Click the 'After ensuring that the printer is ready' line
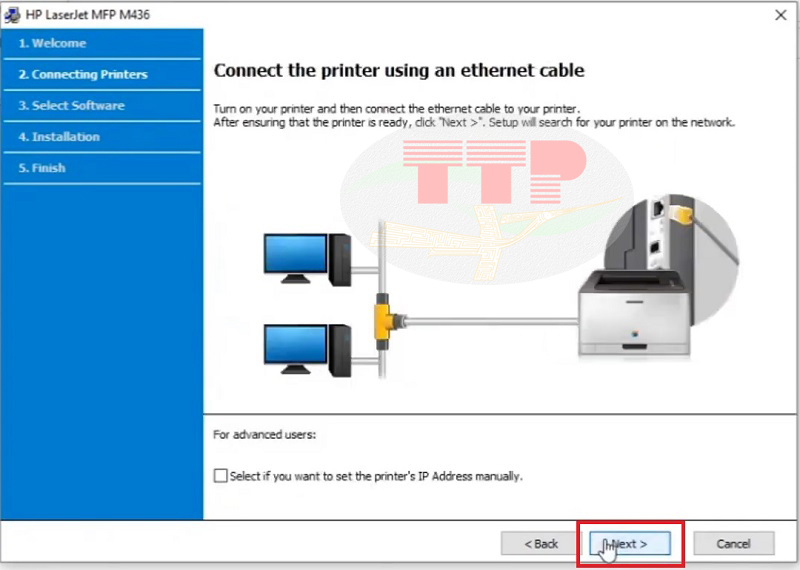The height and width of the screenshot is (570, 800). tap(474, 122)
